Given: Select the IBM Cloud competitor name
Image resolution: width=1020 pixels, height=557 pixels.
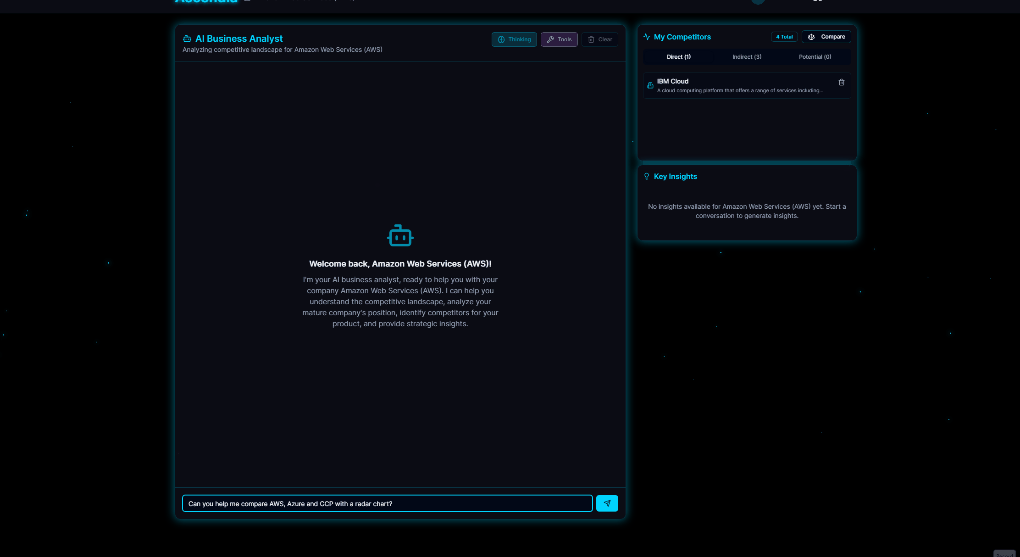Looking at the screenshot, I should 673,81.
